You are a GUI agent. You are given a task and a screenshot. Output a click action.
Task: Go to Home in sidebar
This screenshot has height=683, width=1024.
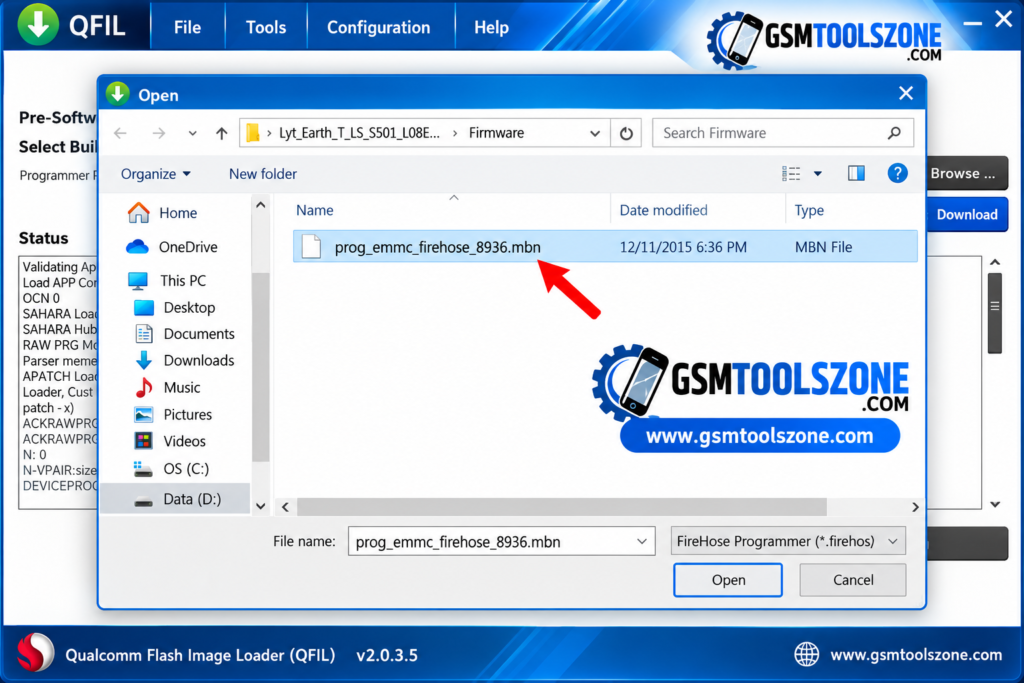tap(178, 213)
